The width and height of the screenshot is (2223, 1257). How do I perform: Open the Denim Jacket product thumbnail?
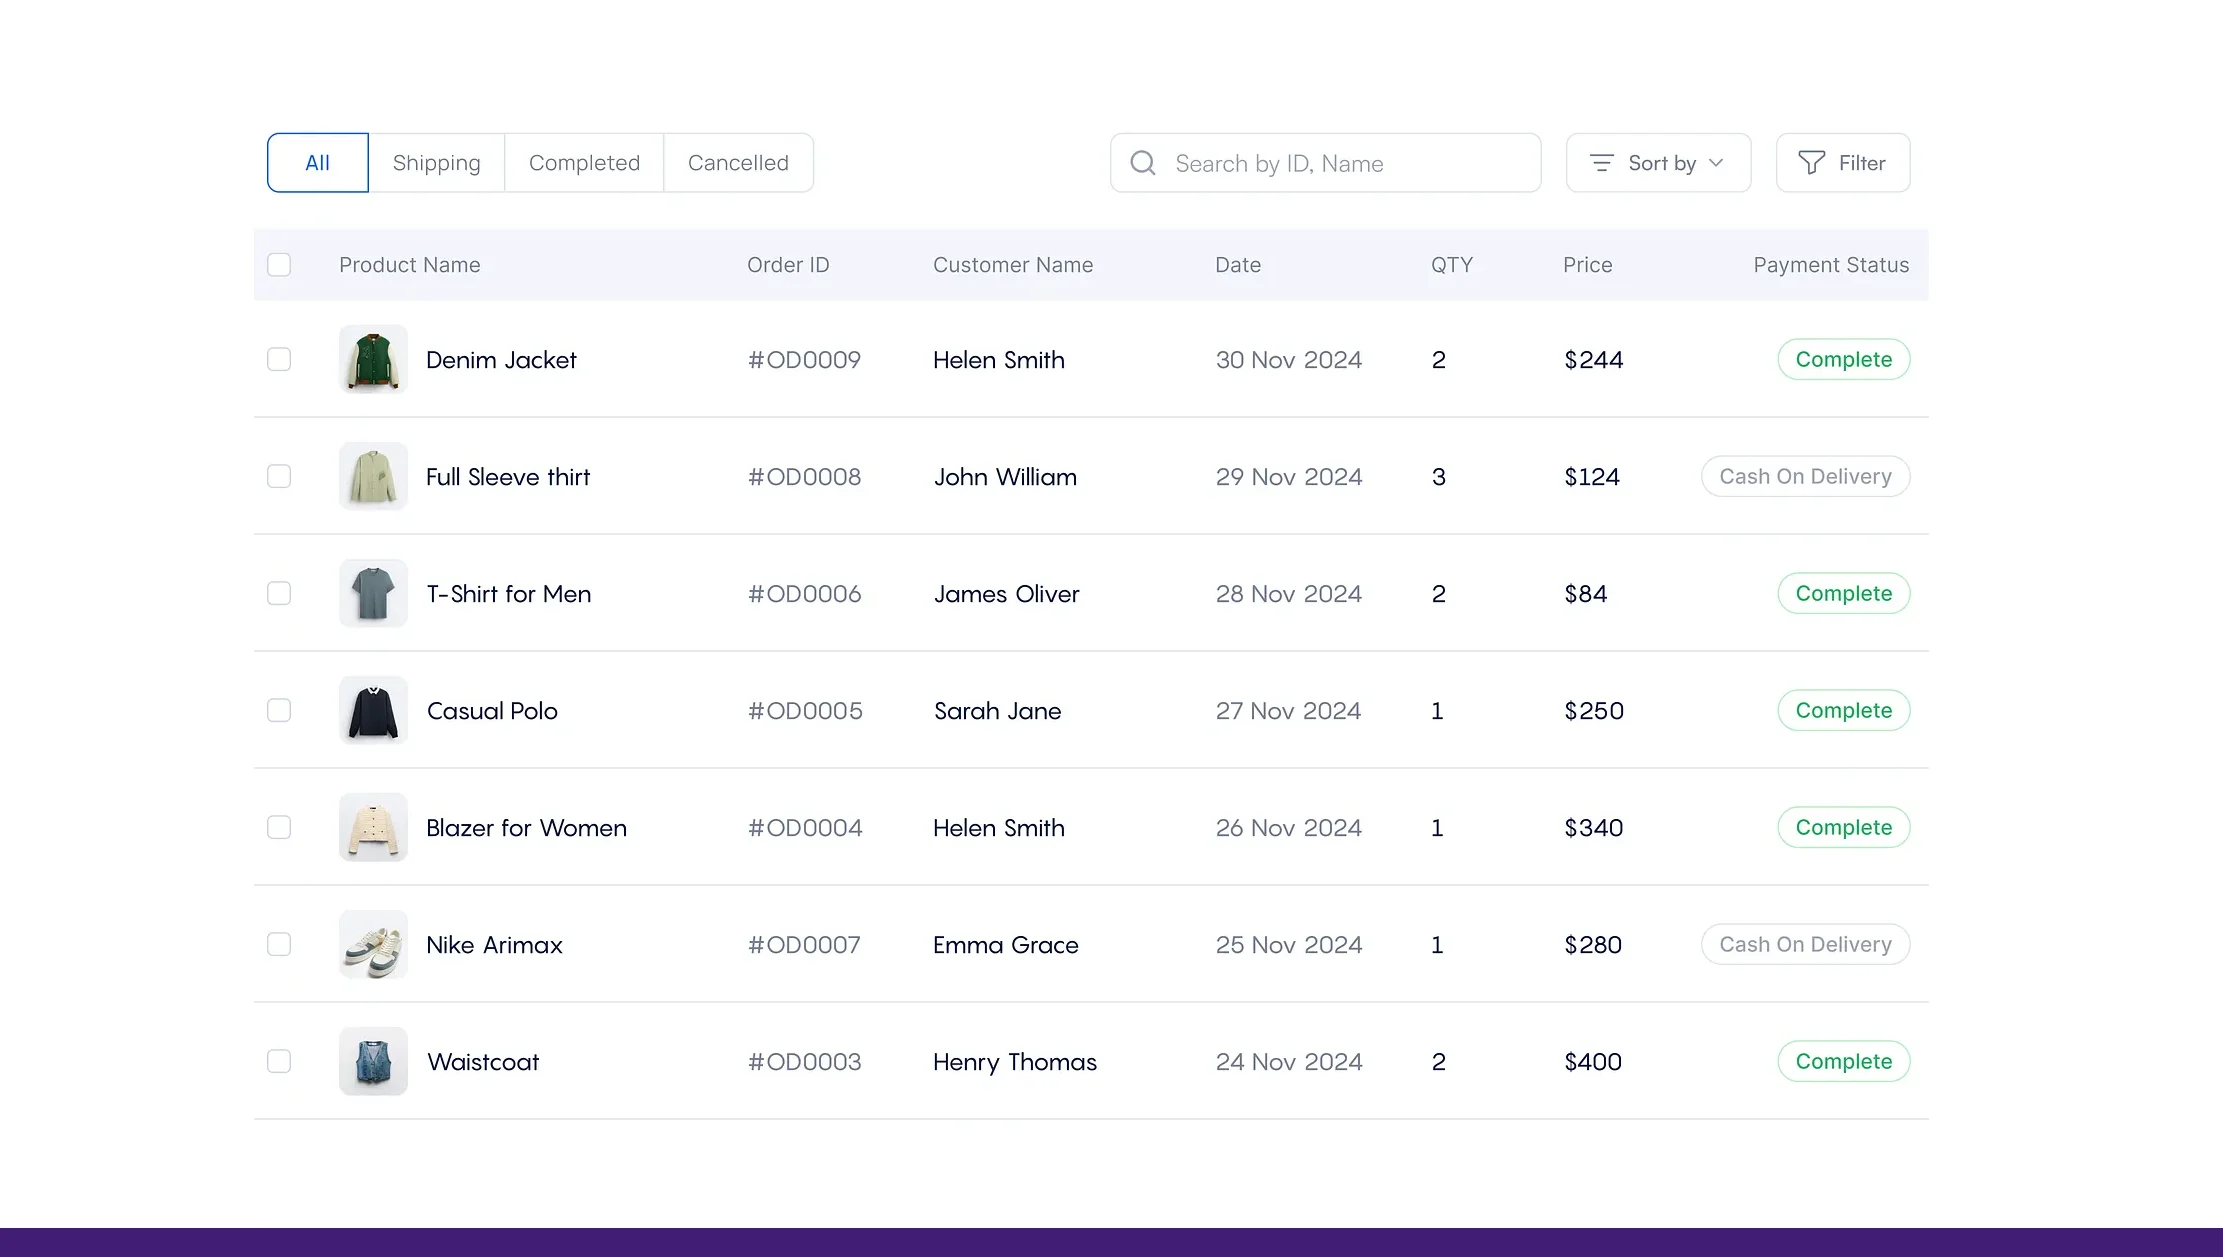tap(372, 359)
